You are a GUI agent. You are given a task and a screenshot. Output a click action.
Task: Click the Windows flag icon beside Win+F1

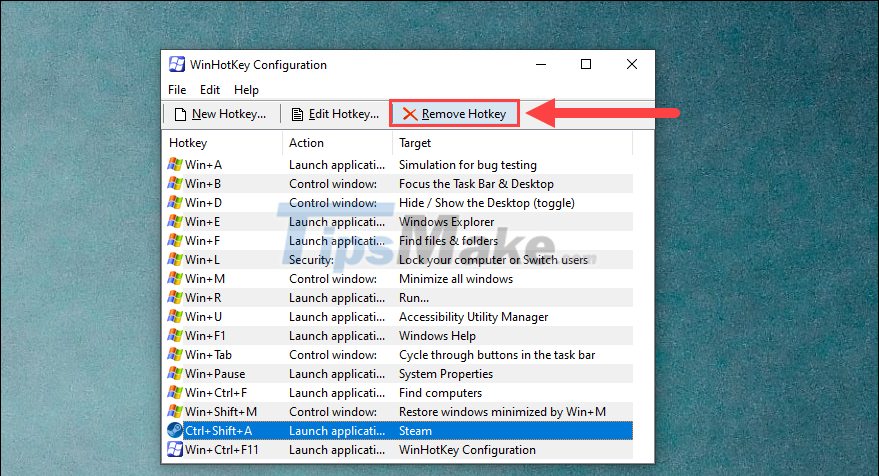pos(175,336)
